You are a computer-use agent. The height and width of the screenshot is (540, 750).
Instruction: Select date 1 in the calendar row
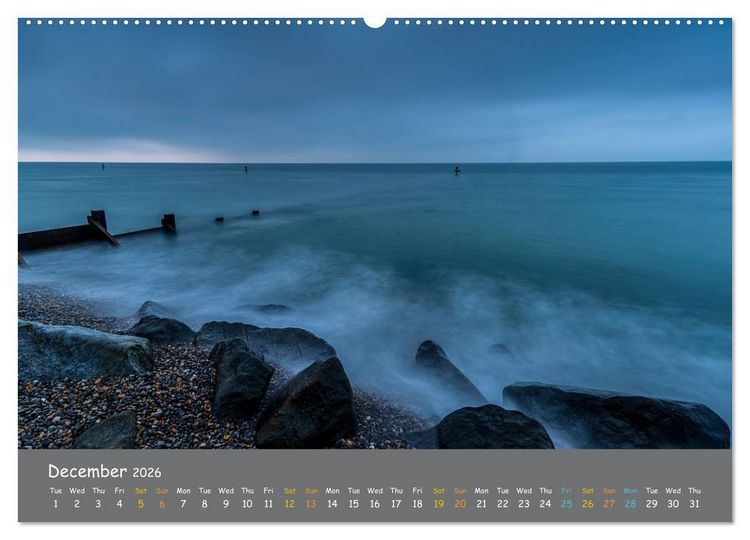pyautogui.click(x=55, y=504)
